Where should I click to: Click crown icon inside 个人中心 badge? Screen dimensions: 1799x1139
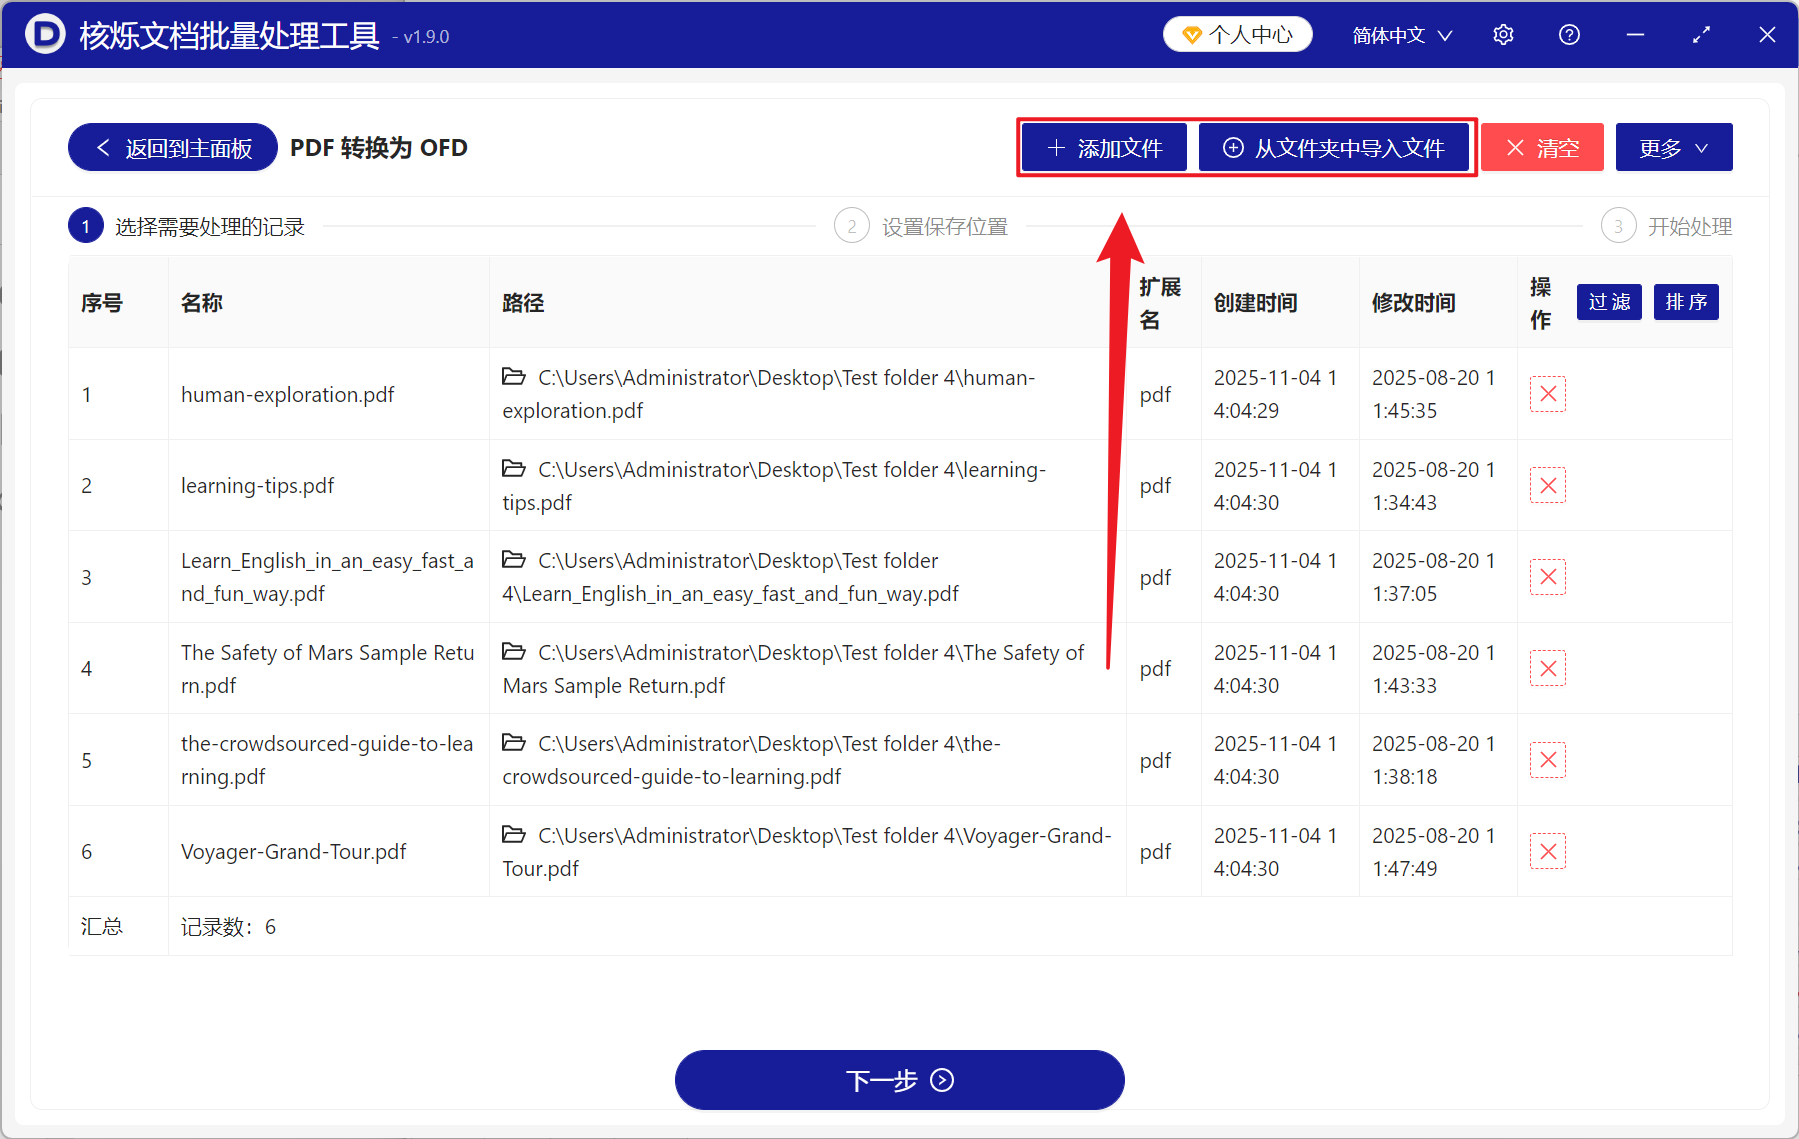1191,33
